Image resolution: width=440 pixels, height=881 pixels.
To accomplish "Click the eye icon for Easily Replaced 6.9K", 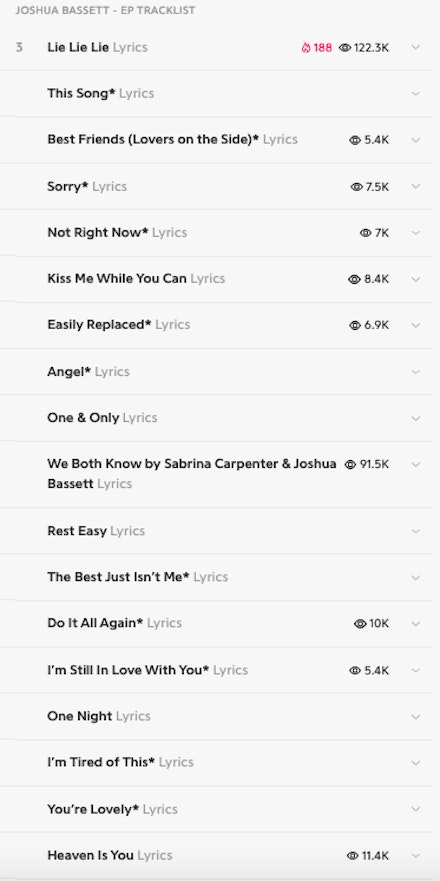I will pos(355,325).
